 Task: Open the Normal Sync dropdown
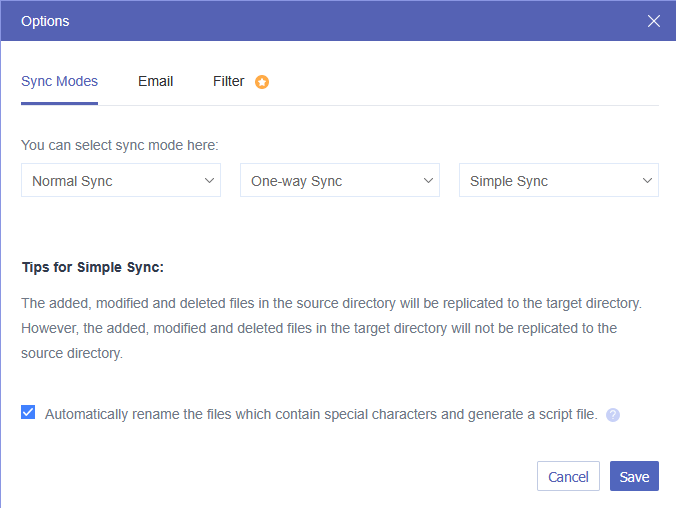click(x=120, y=181)
